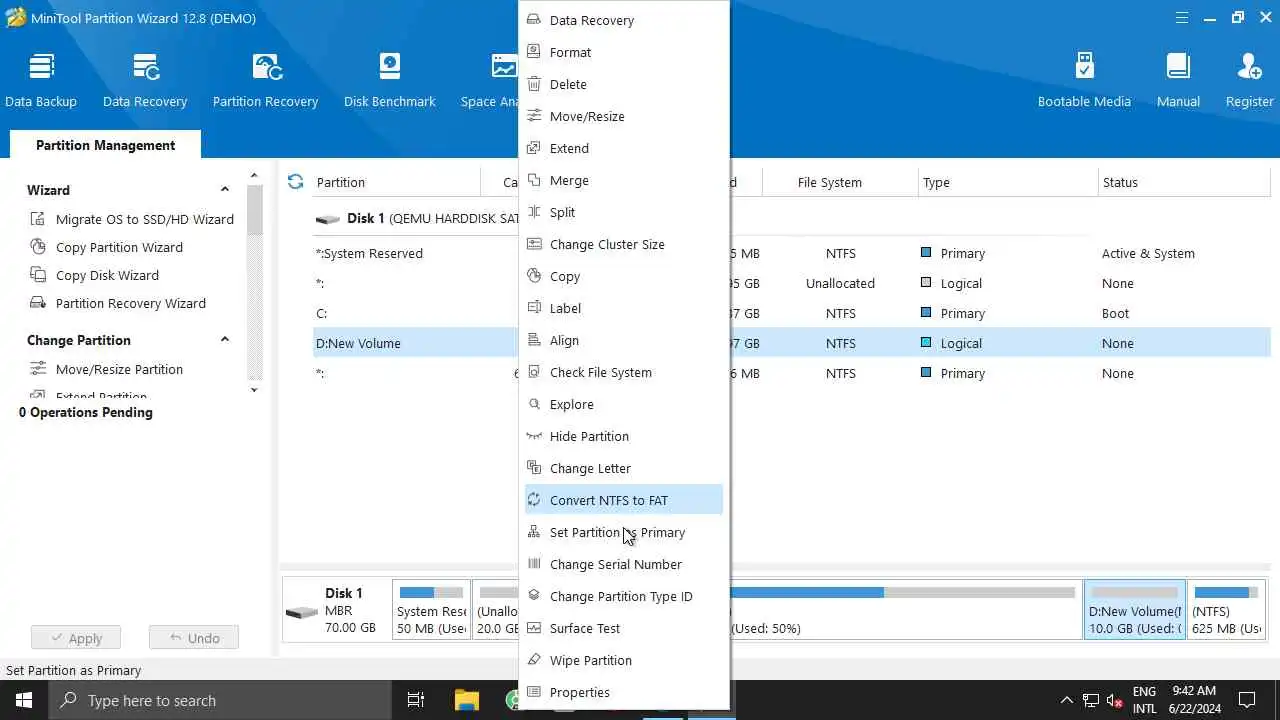Click Partition Recovery Wizard icon

(38, 303)
